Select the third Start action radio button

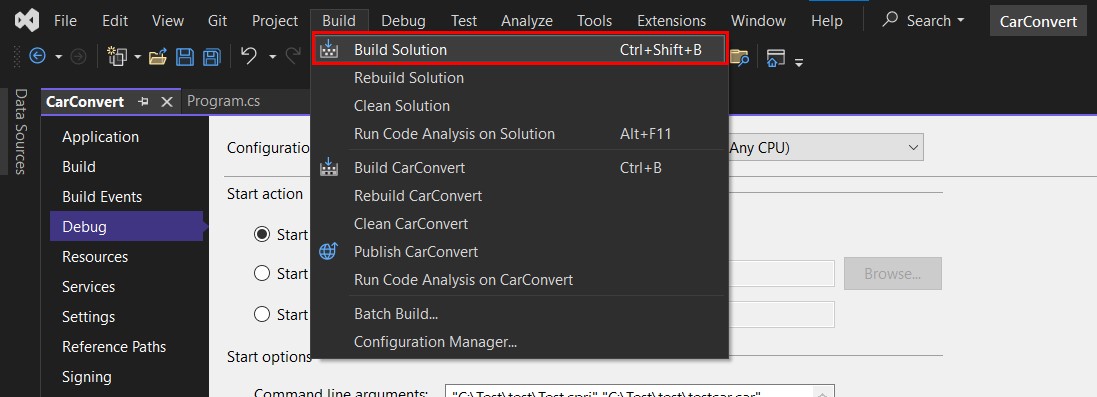point(262,314)
